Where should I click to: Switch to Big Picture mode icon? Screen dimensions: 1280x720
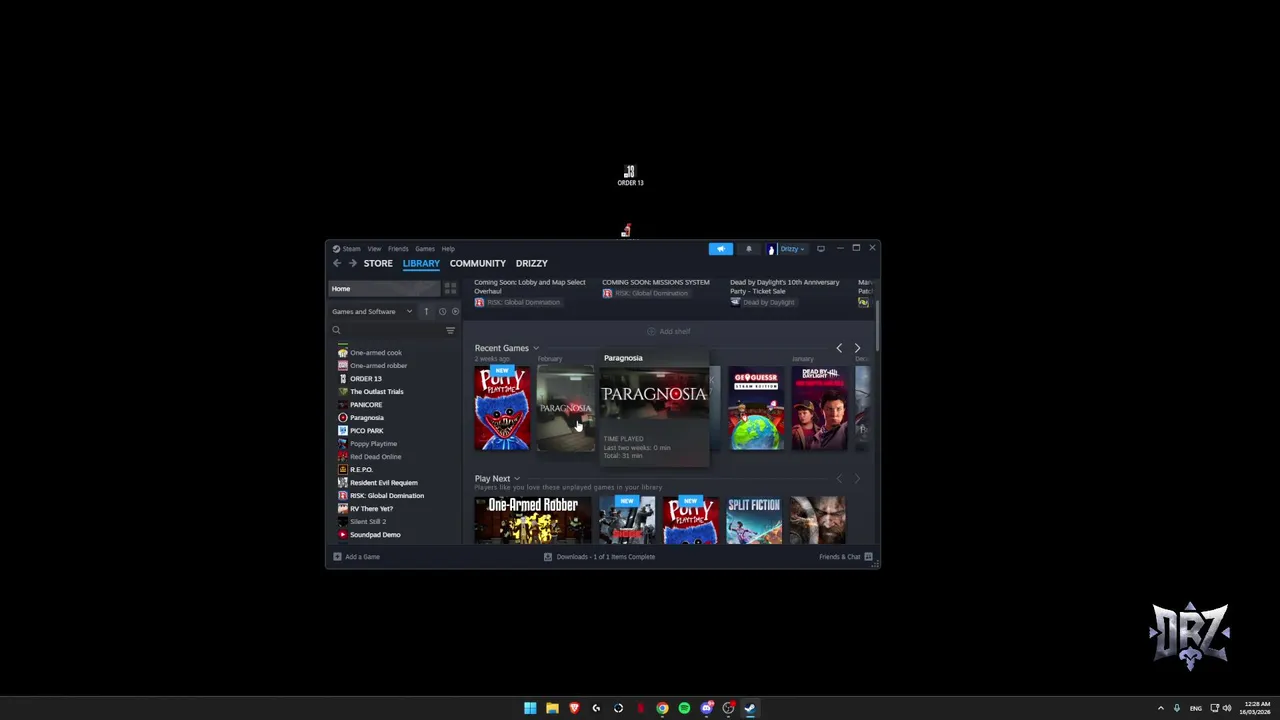[x=821, y=249]
